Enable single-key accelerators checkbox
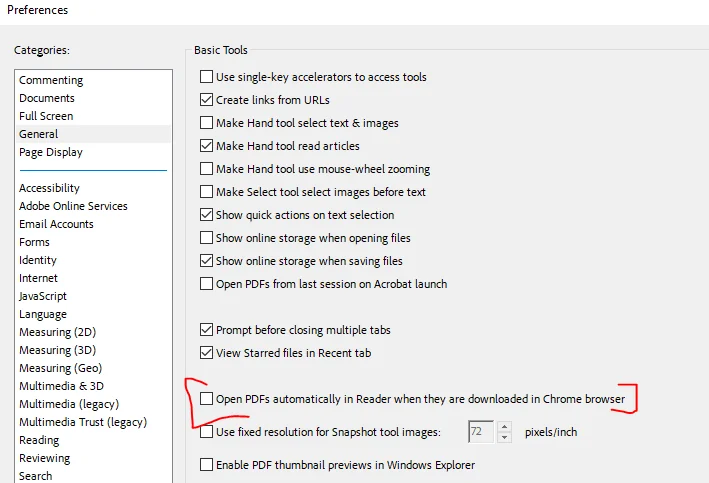 (207, 77)
